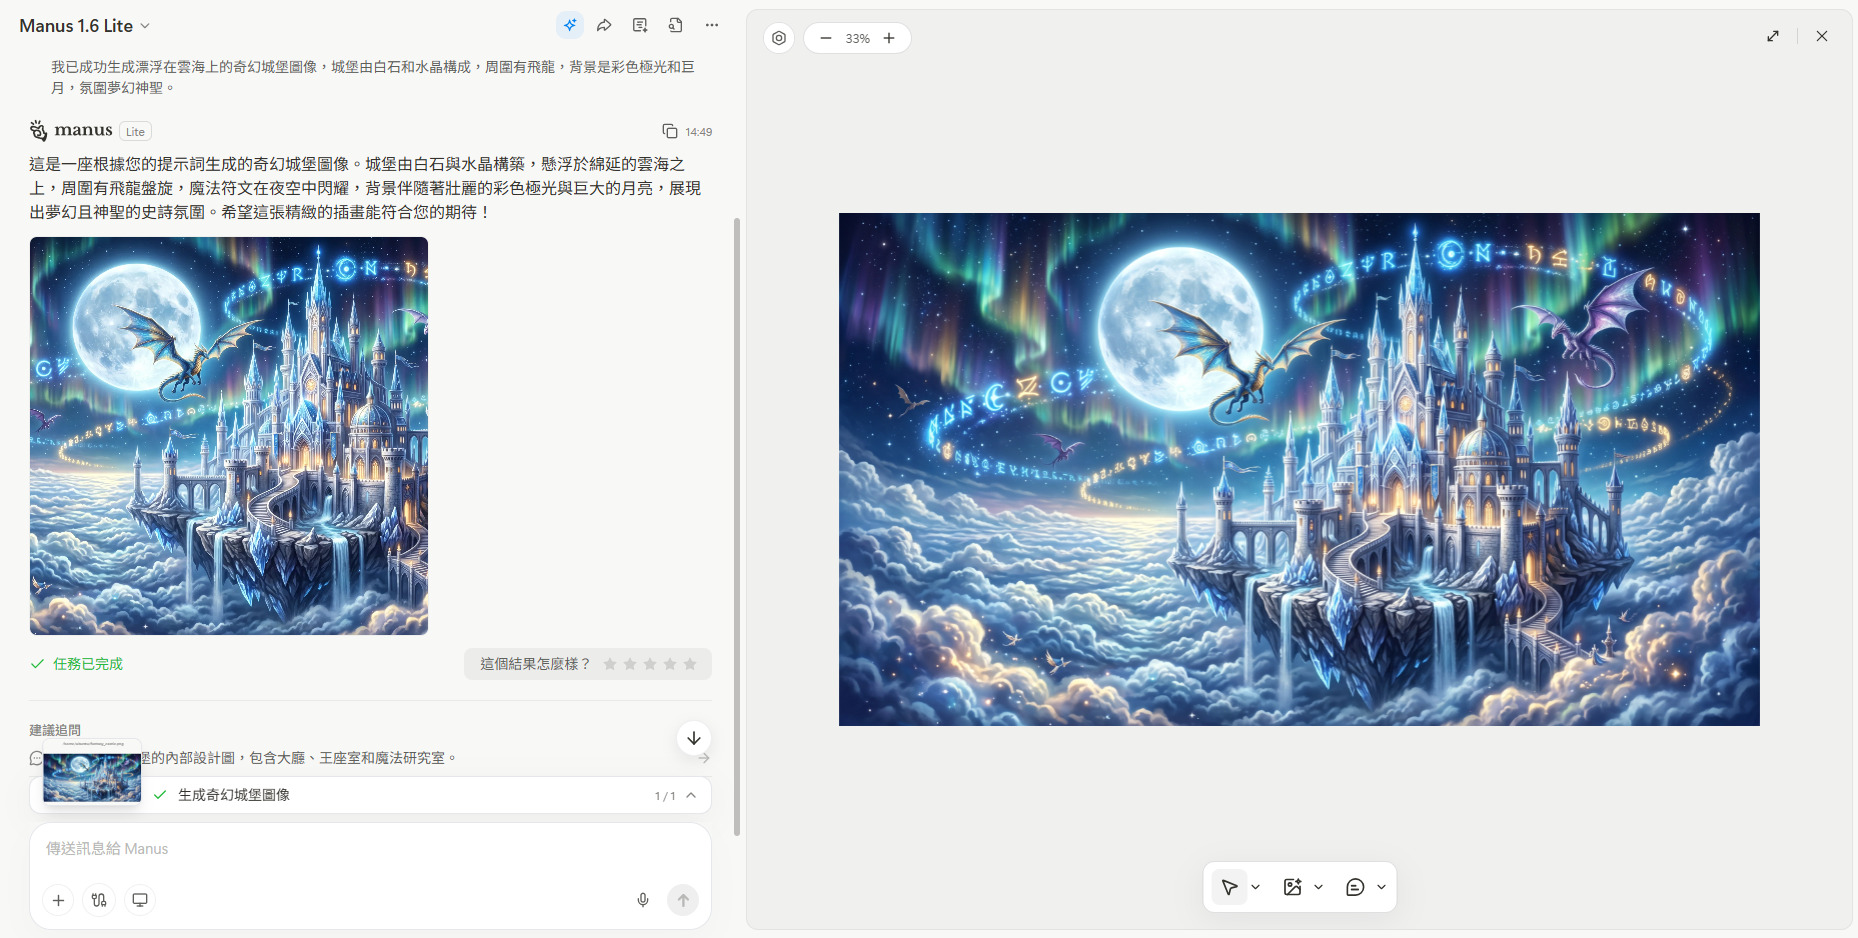Open the Manus 1.6 Lite model dropdown
The image size is (1858, 938).
click(x=85, y=26)
